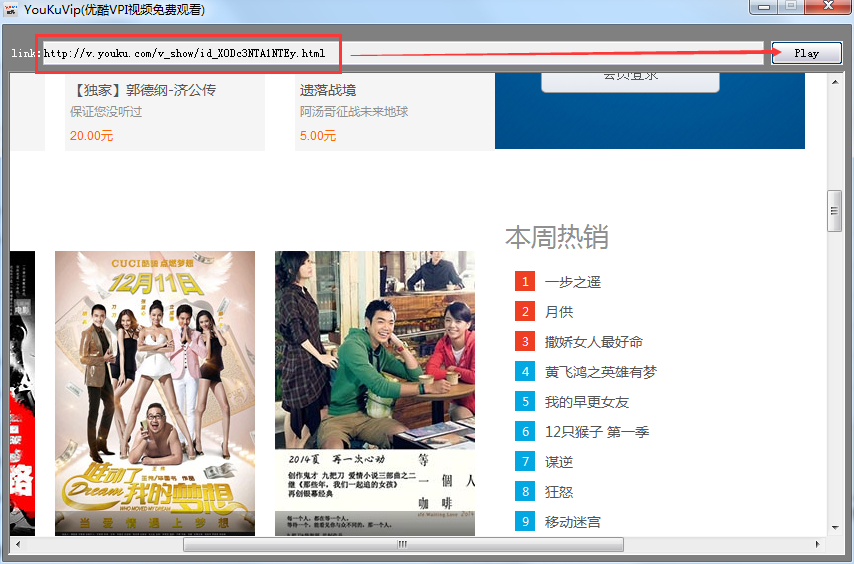Focus the link URL input field
This screenshot has height=564, width=854.
point(403,53)
